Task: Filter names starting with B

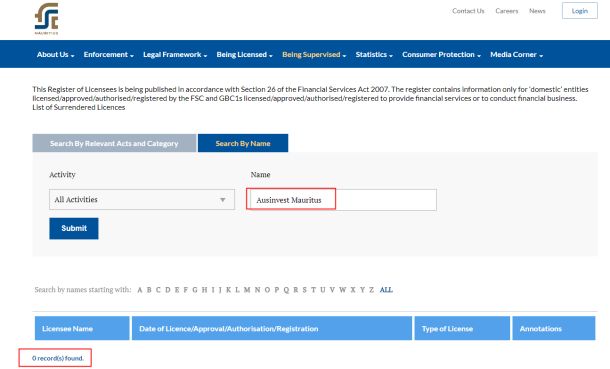Action: 149,290
